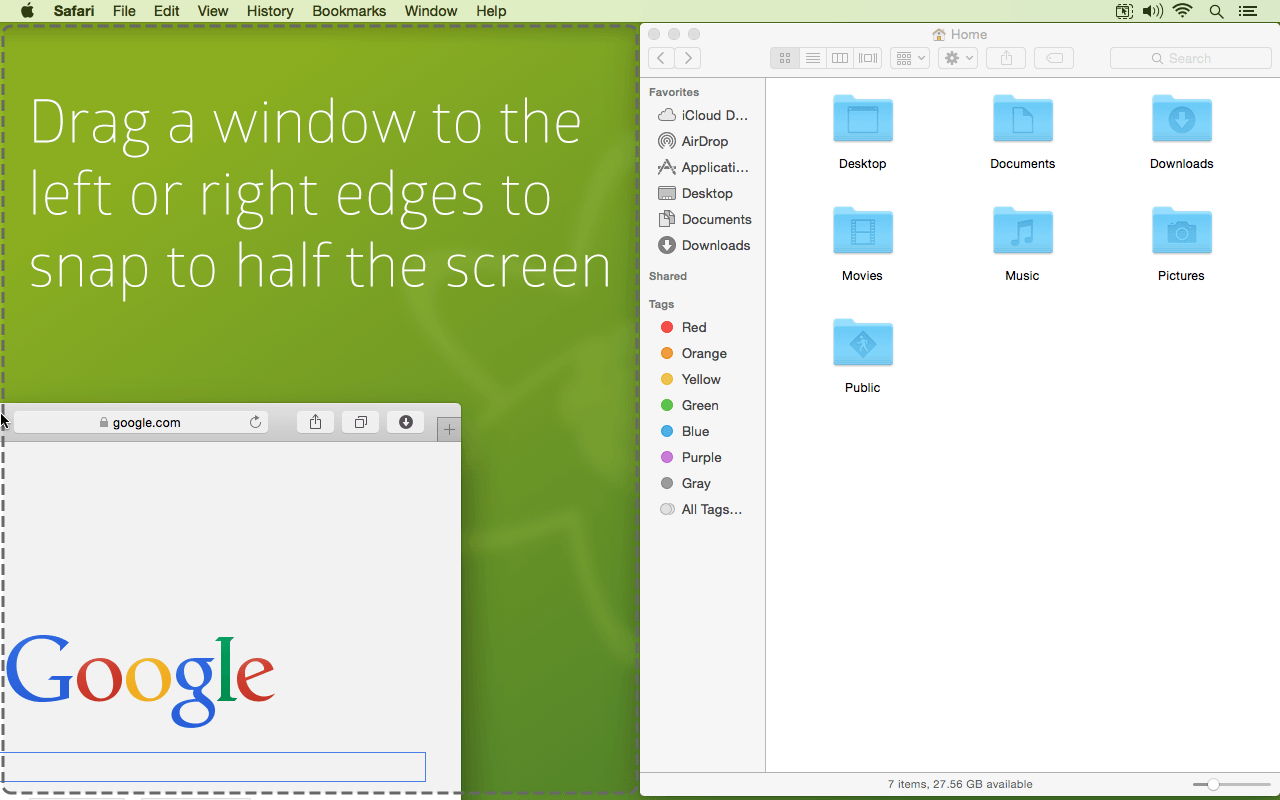Open the Edit menu
Image resolution: width=1280 pixels, height=800 pixels.
166,11
